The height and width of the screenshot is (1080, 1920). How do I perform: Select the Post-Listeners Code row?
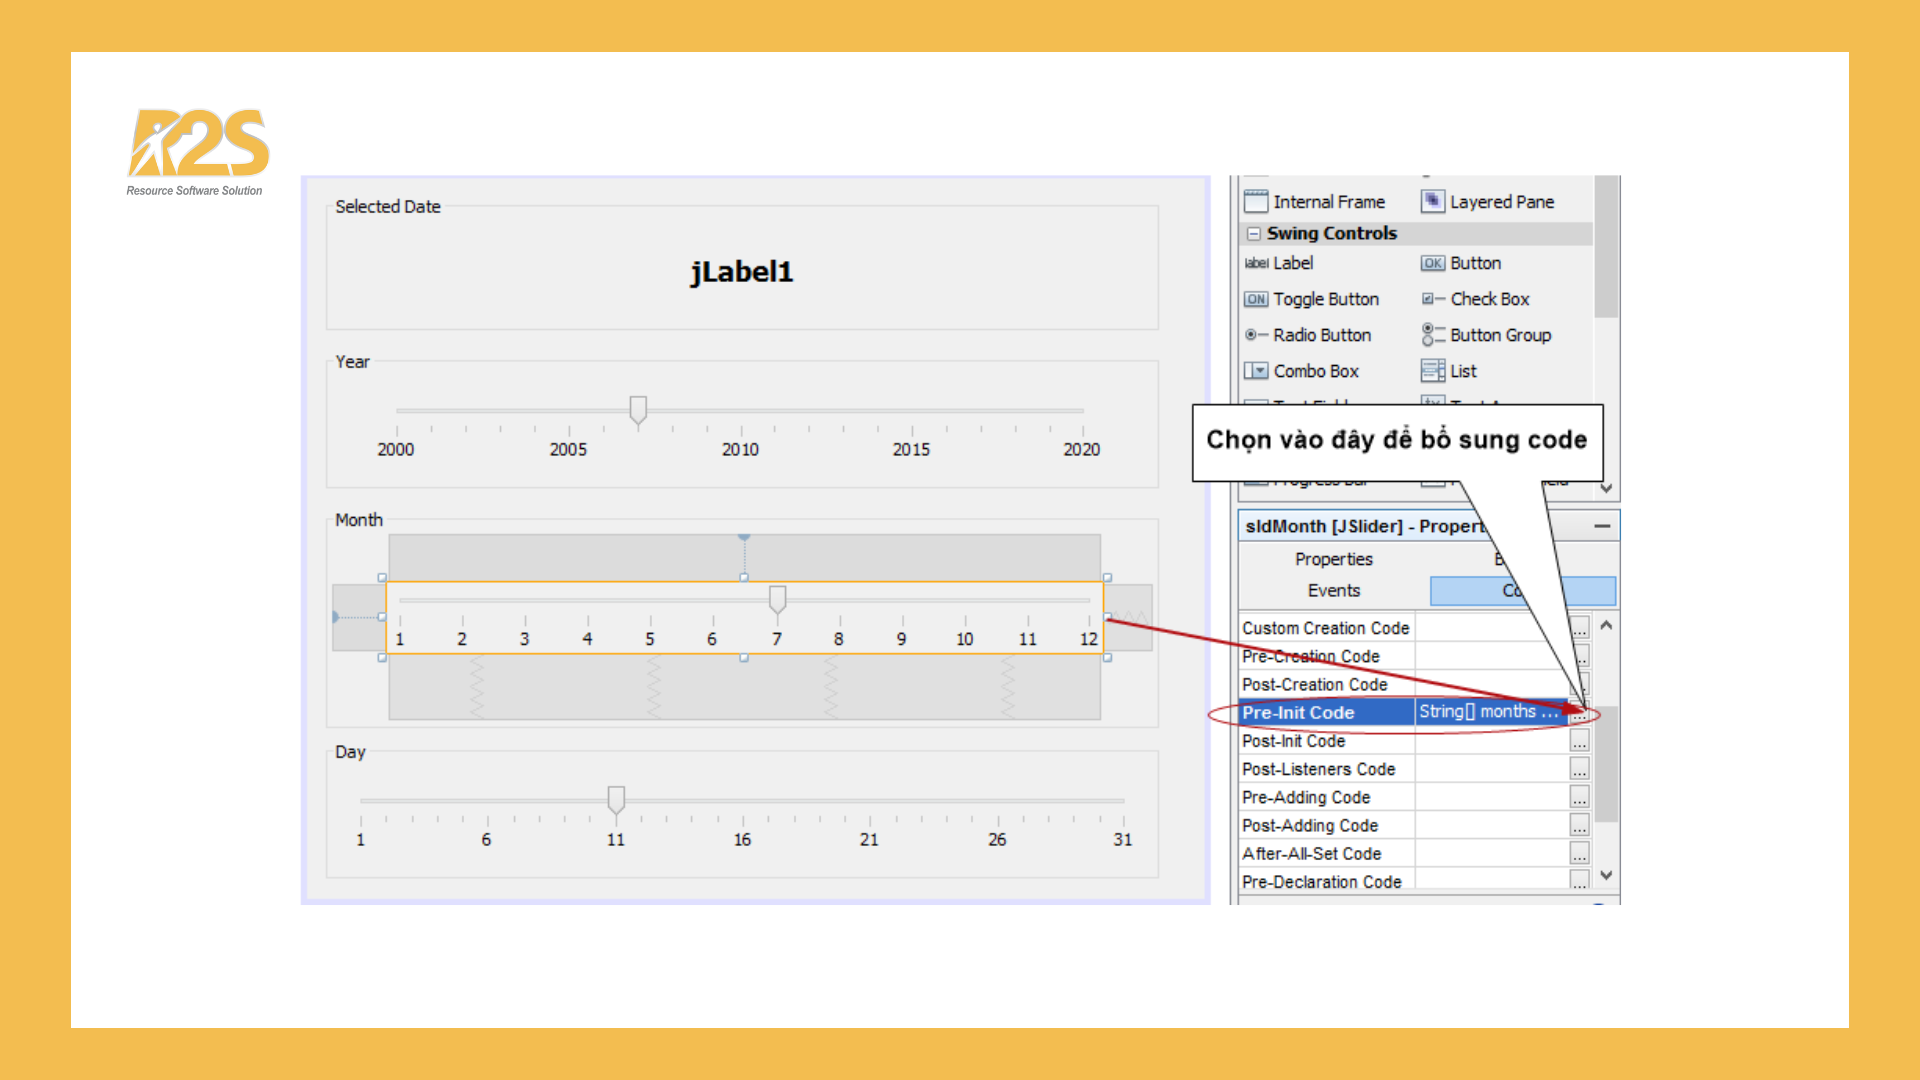coord(1319,769)
